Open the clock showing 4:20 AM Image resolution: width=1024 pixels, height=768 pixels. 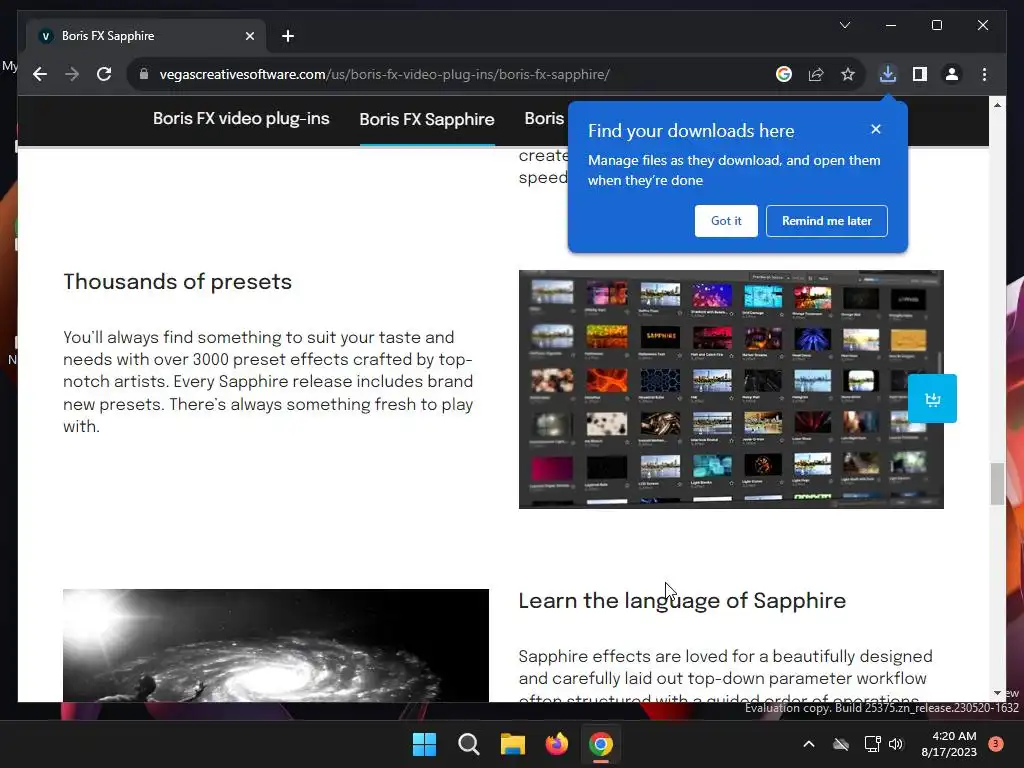point(949,744)
